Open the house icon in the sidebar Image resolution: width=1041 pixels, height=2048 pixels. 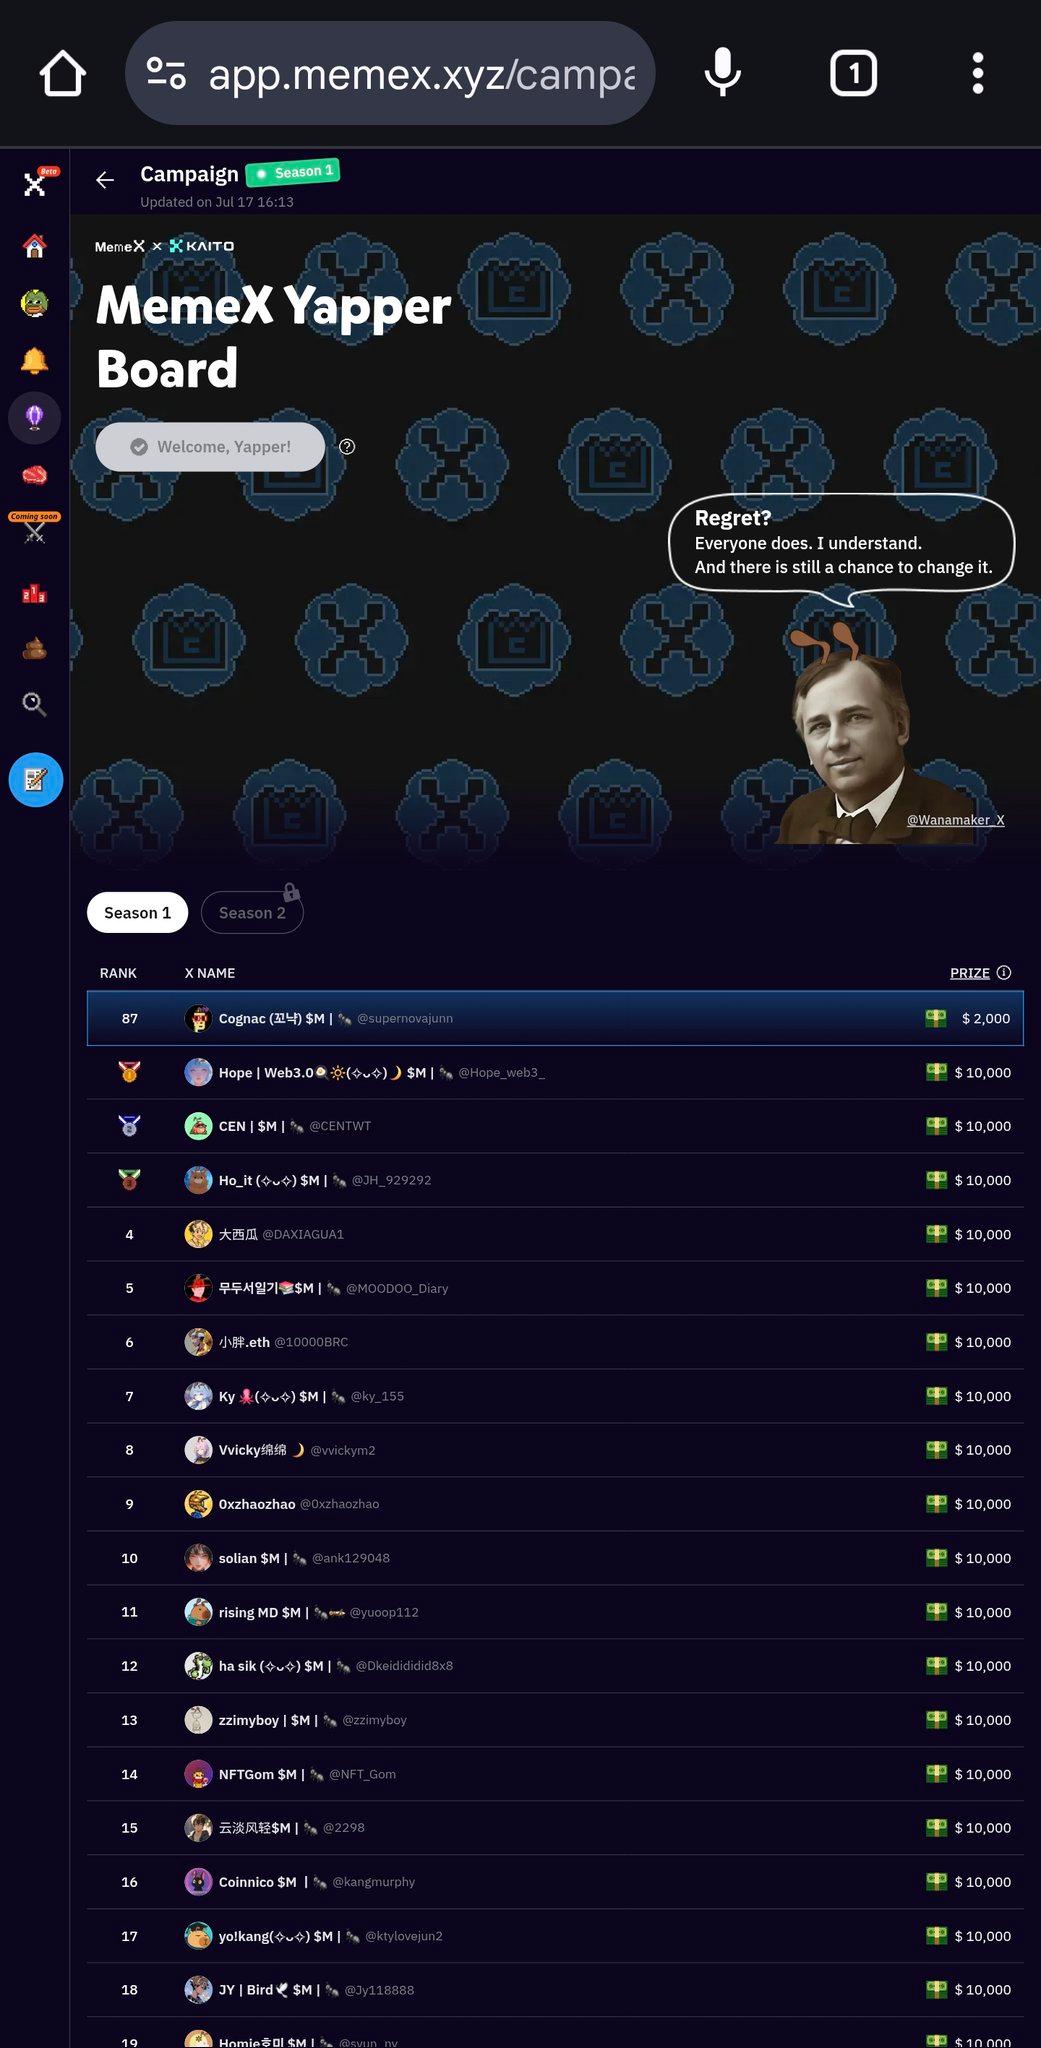[x=35, y=246]
